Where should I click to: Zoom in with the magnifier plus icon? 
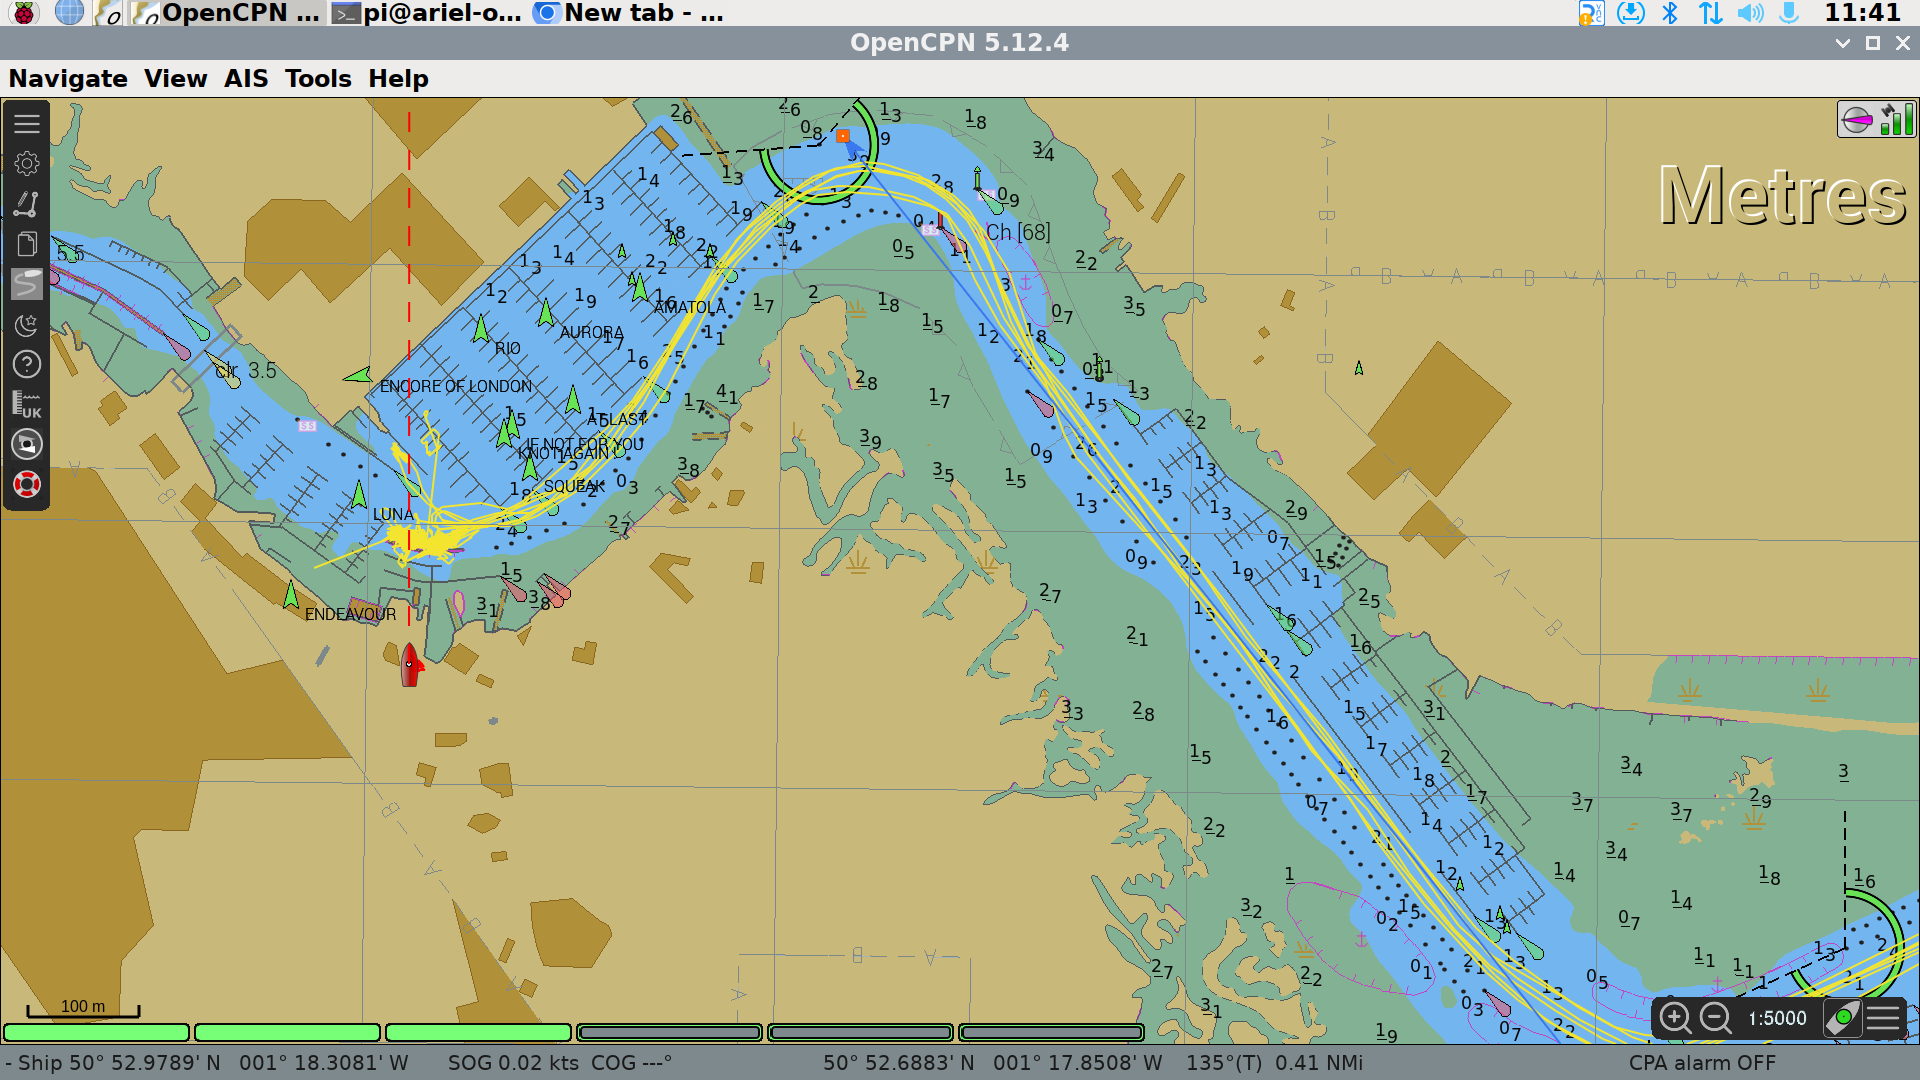point(1675,1018)
